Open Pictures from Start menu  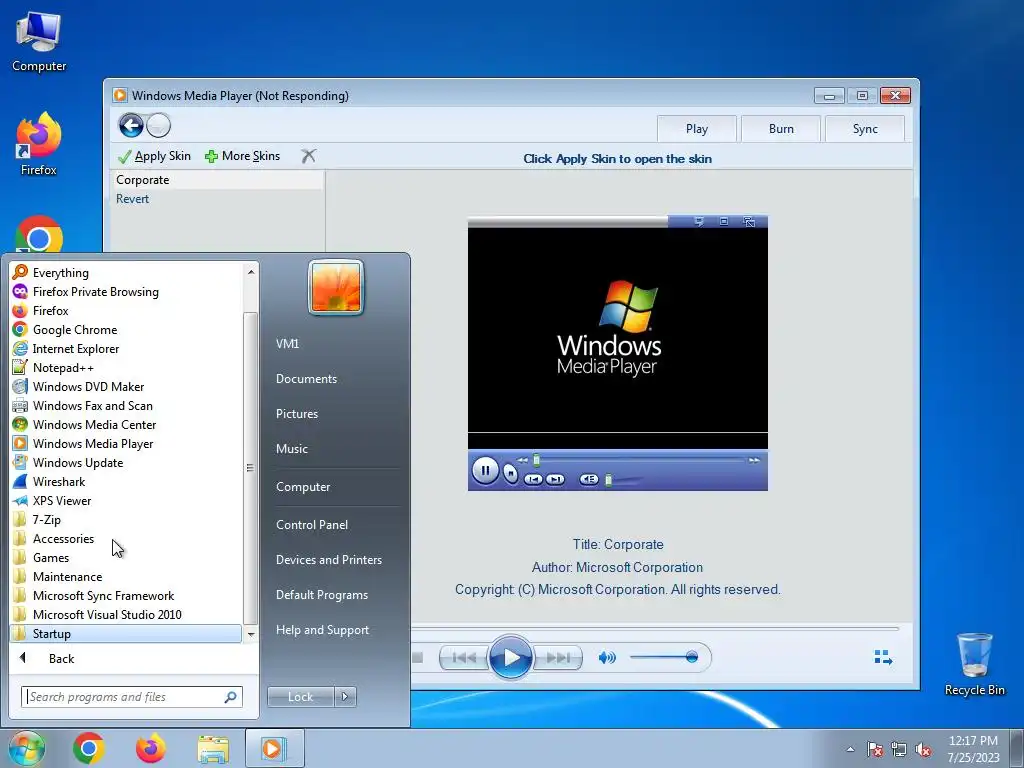296,413
